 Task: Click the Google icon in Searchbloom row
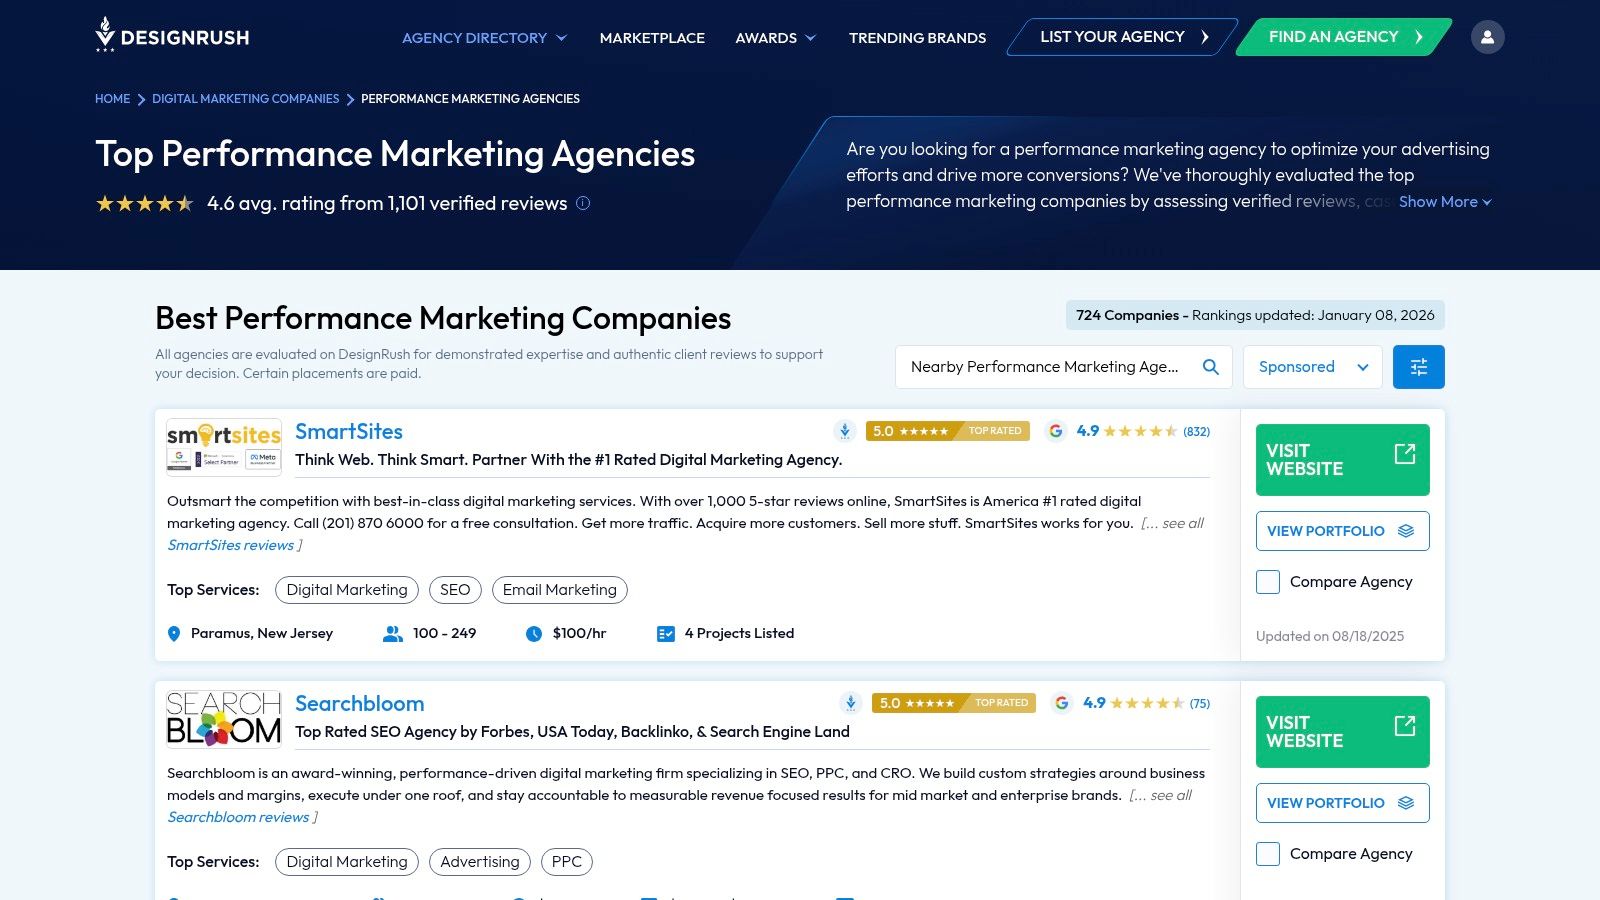tap(1062, 703)
